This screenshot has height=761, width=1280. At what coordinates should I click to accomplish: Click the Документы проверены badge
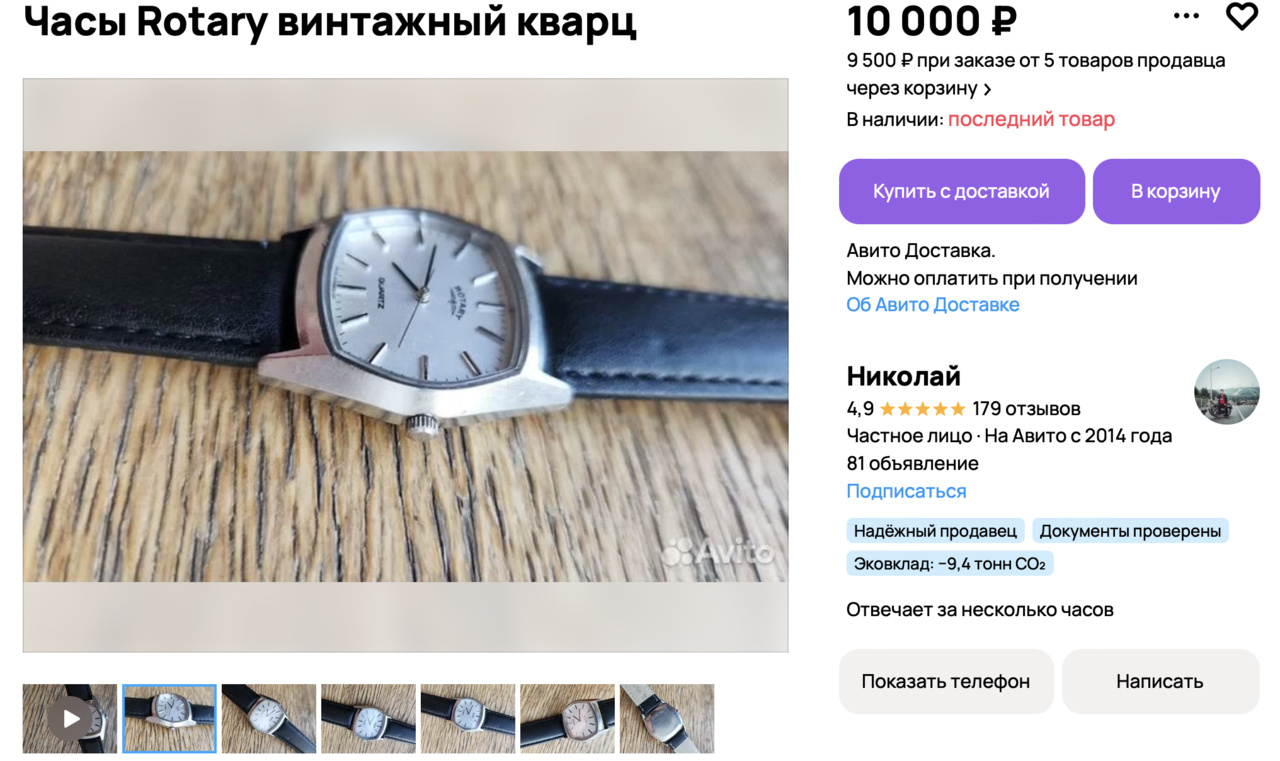pos(1130,531)
